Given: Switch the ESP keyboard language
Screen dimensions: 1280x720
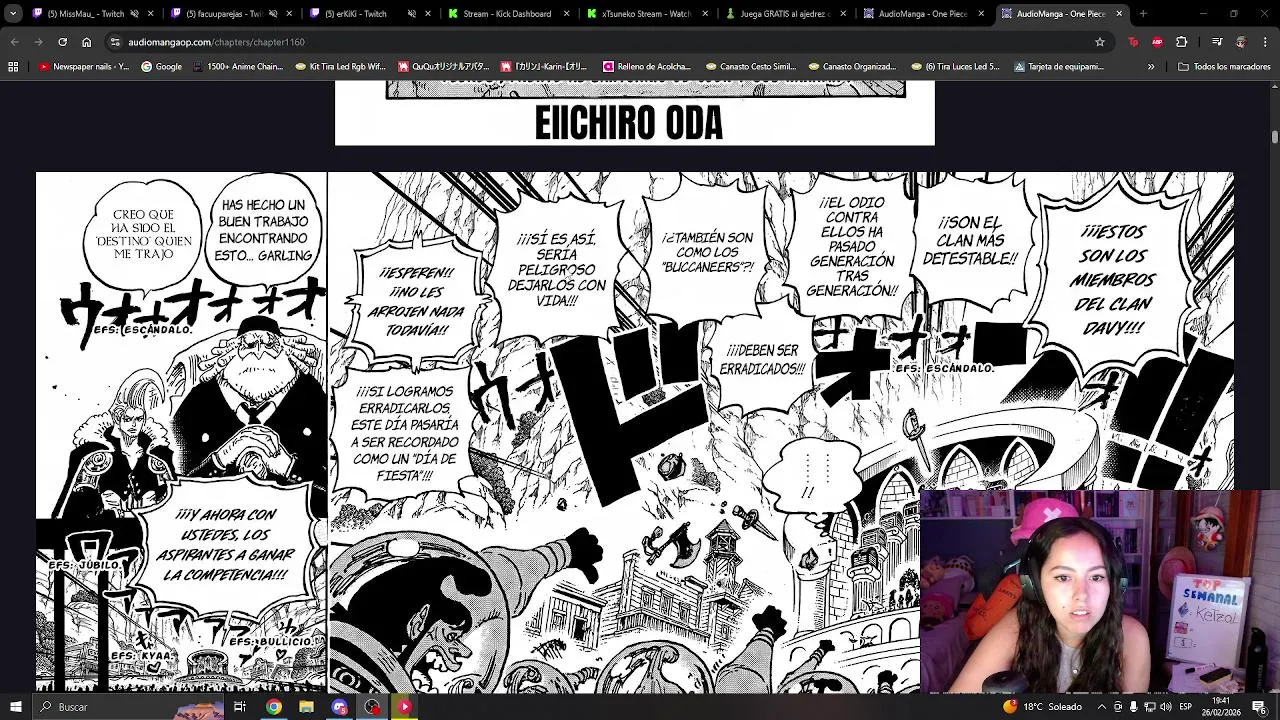Looking at the screenshot, I should 1185,707.
